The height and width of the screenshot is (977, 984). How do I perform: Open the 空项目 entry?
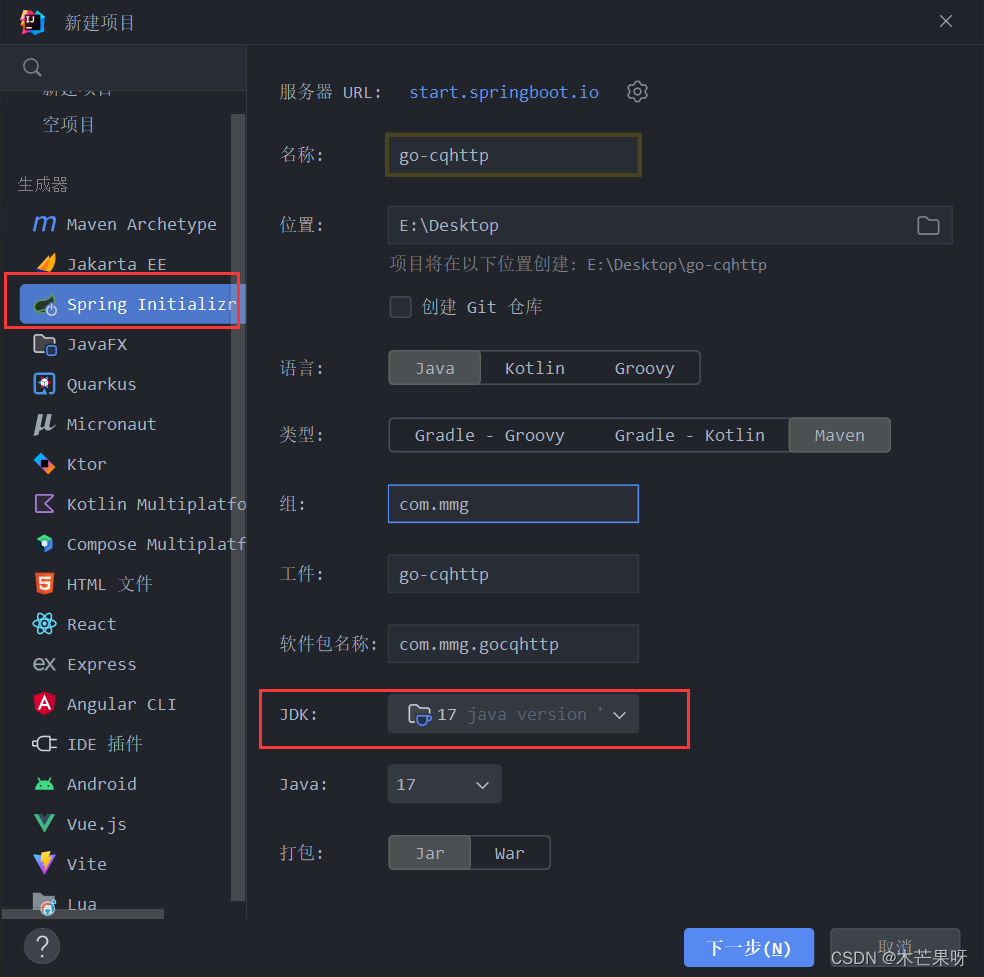point(69,125)
